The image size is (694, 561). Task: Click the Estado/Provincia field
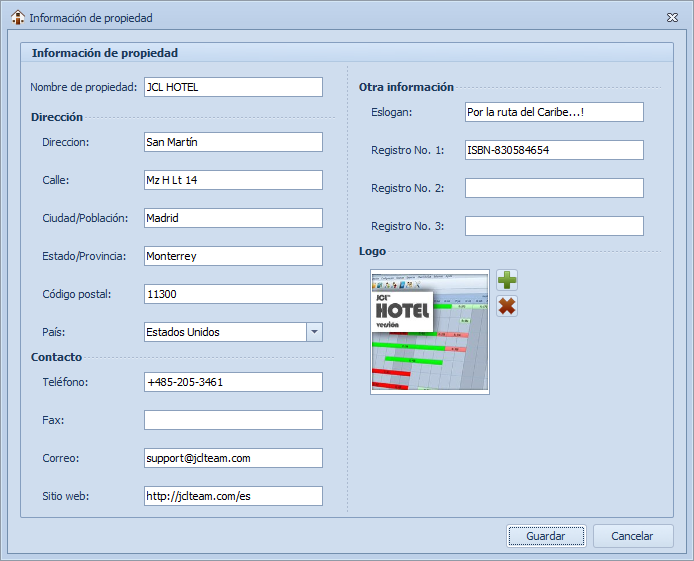[x=233, y=256]
